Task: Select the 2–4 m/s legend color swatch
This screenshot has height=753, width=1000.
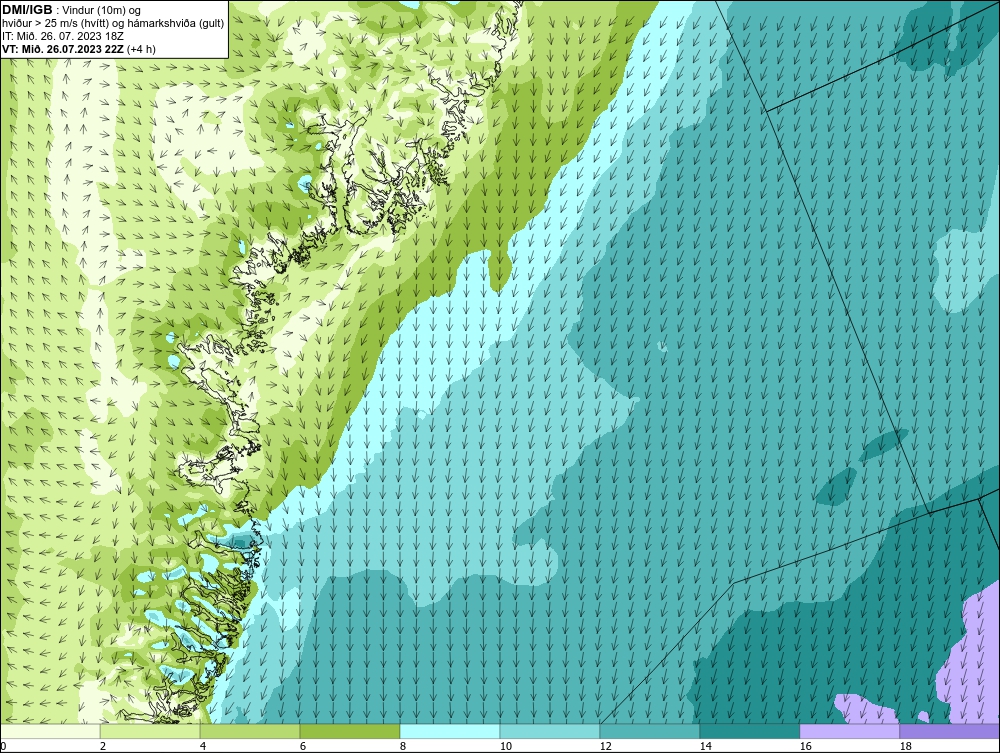Action: [x=150, y=731]
